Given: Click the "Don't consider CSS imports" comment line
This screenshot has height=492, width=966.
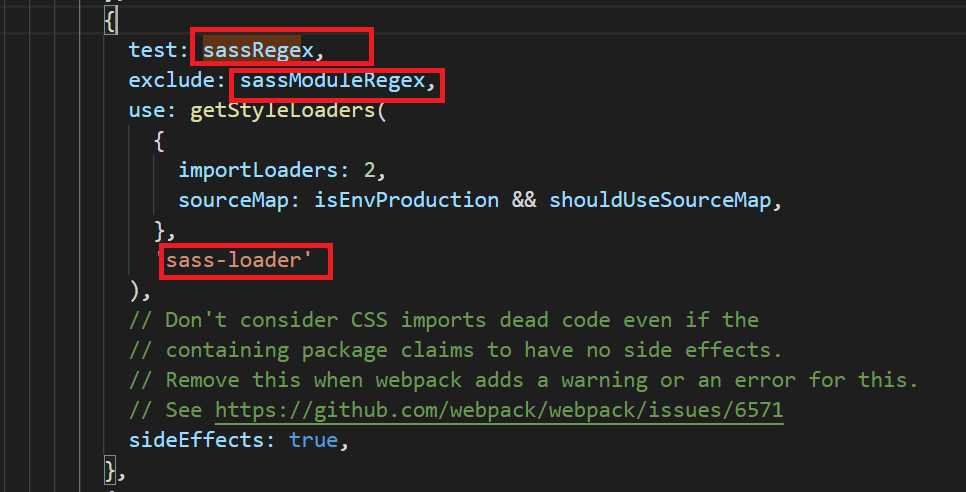Looking at the screenshot, I should (445, 320).
